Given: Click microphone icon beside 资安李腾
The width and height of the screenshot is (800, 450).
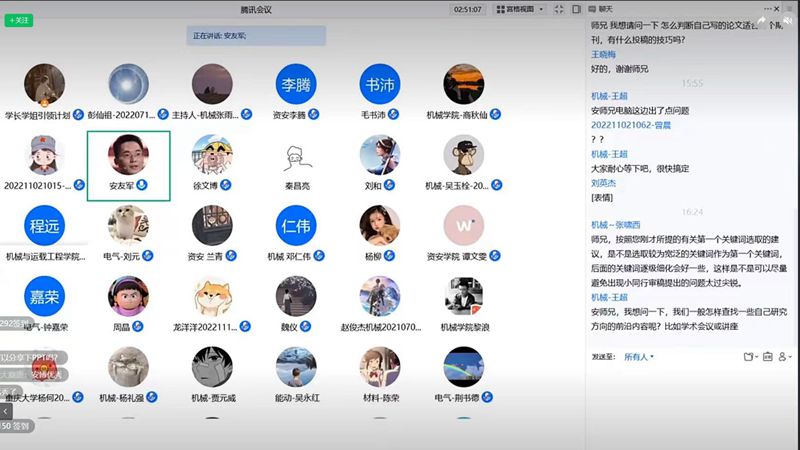Looking at the screenshot, I should (x=314, y=114).
